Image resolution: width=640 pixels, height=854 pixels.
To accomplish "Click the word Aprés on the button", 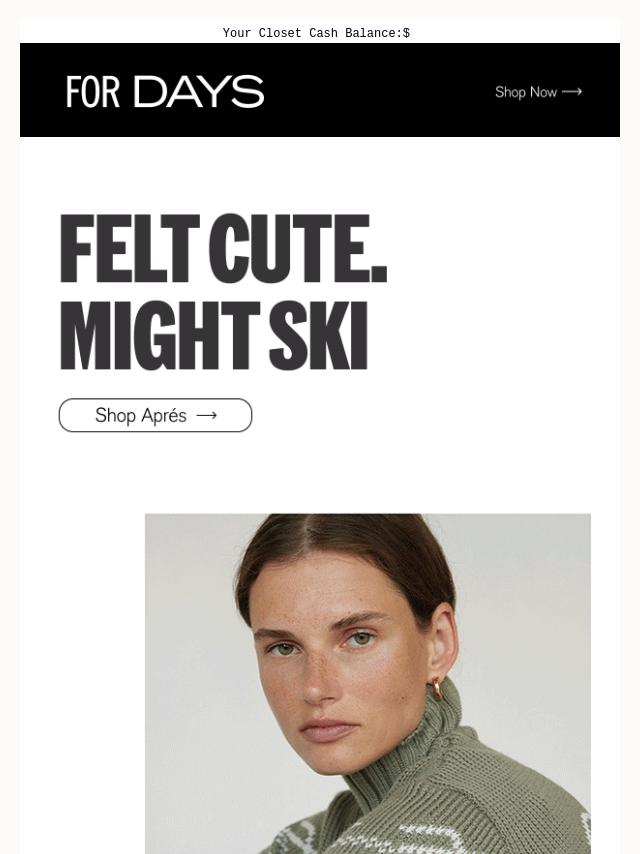I will tap(163, 416).
